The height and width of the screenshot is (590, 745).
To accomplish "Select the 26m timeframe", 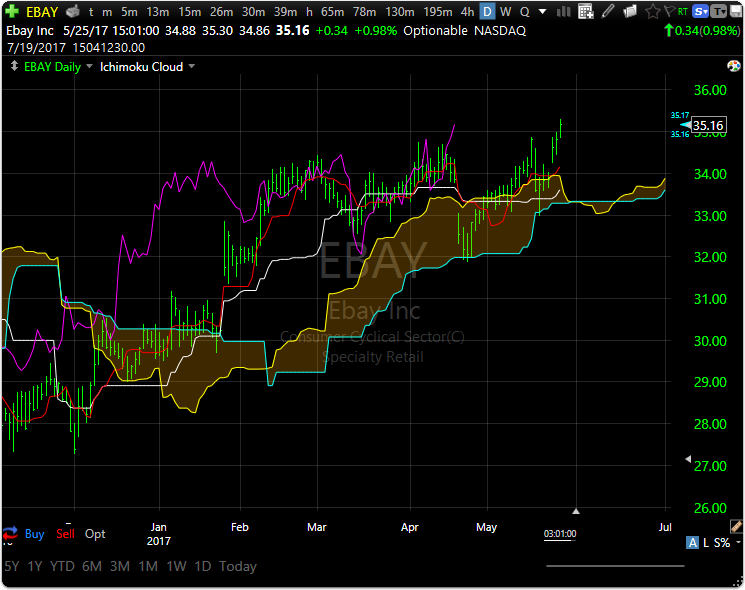I will click(221, 11).
